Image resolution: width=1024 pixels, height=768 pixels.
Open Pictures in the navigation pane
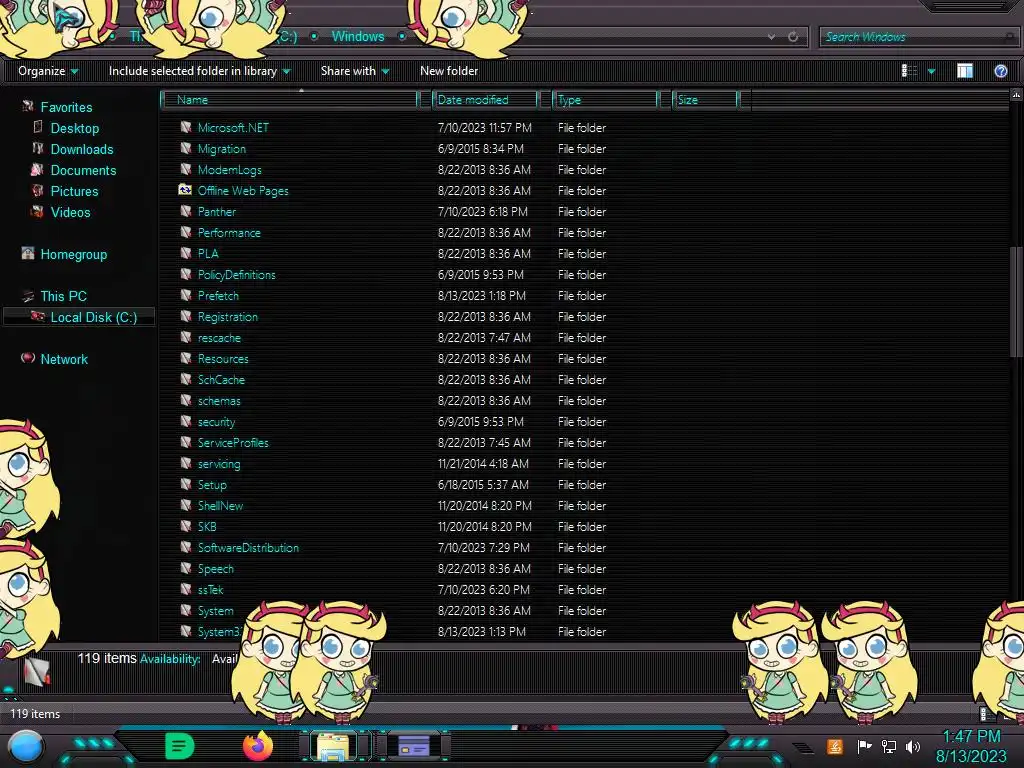point(74,191)
